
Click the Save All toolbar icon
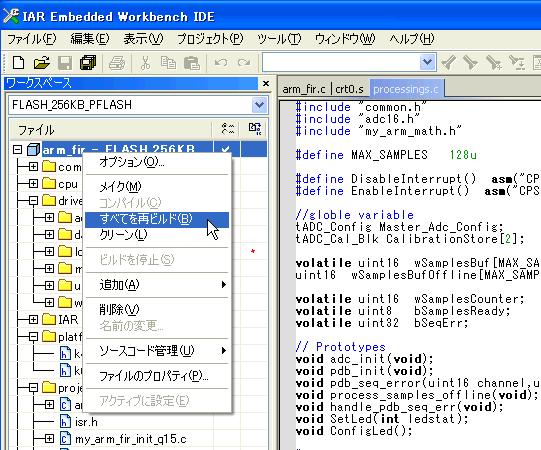coord(88,63)
